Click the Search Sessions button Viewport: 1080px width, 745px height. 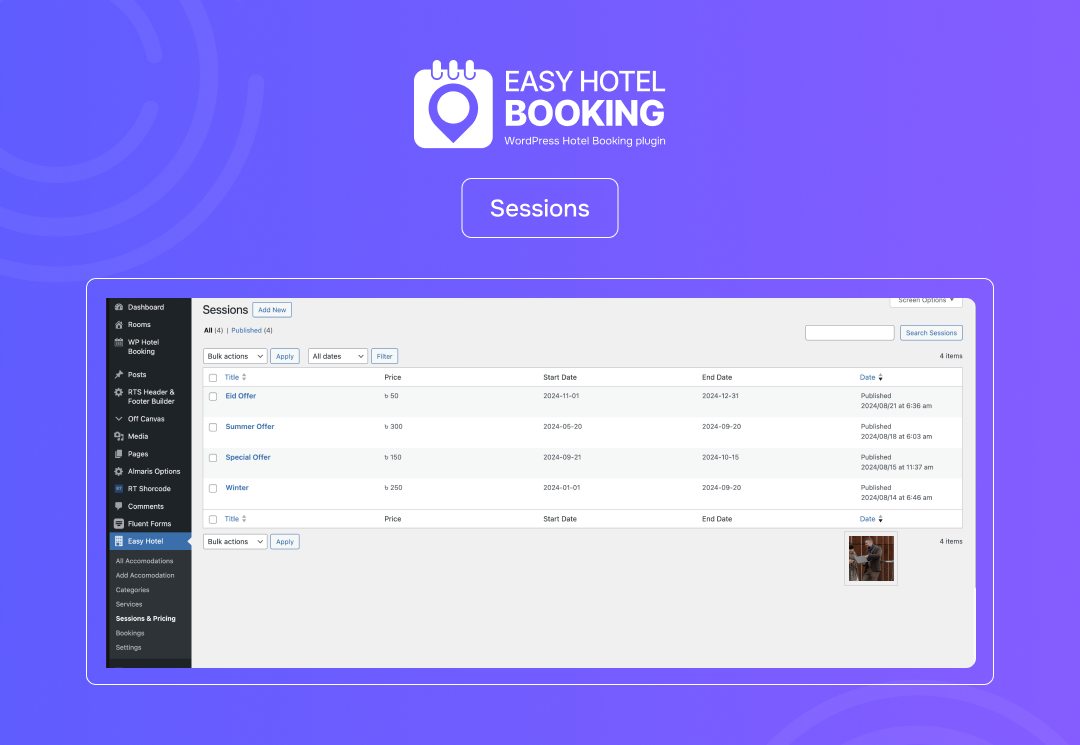click(931, 333)
